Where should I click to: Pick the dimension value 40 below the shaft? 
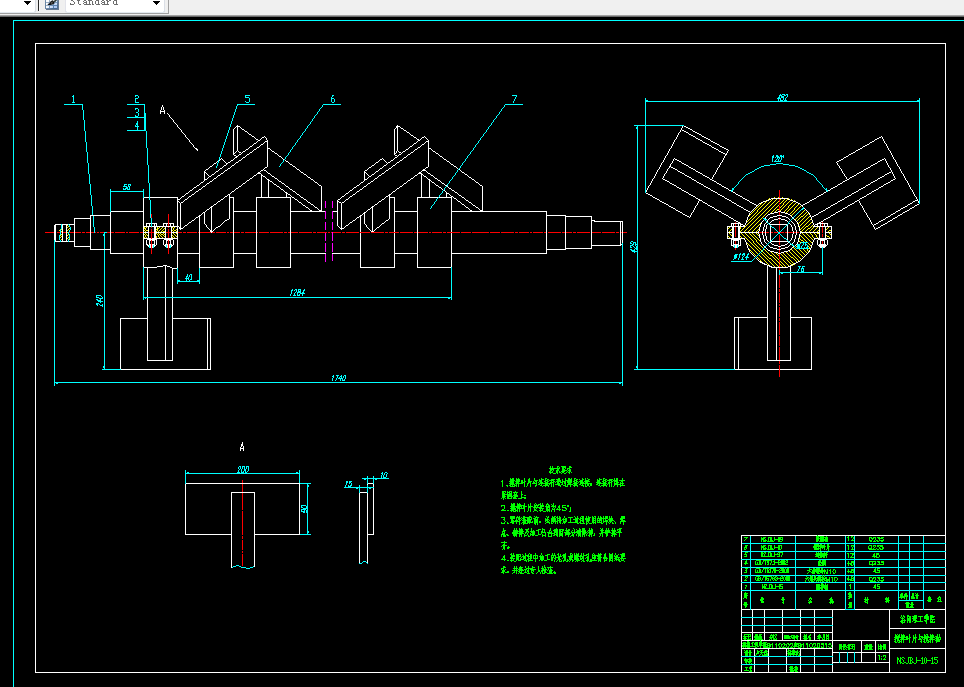click(x=189, y=277)
